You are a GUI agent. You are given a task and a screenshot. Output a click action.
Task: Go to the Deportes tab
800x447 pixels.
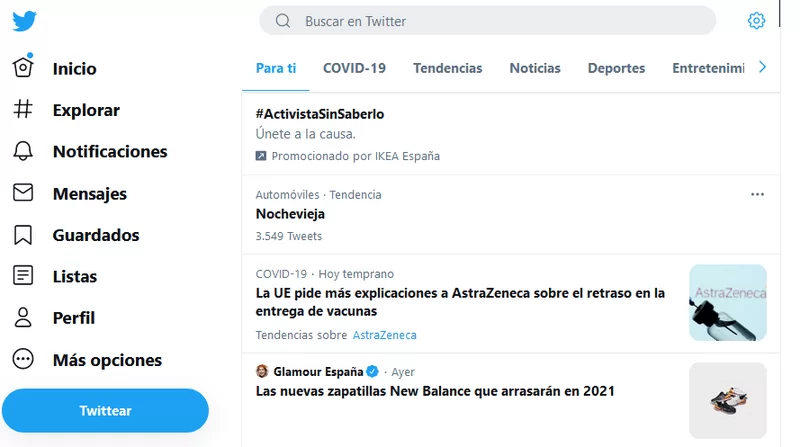616,68
